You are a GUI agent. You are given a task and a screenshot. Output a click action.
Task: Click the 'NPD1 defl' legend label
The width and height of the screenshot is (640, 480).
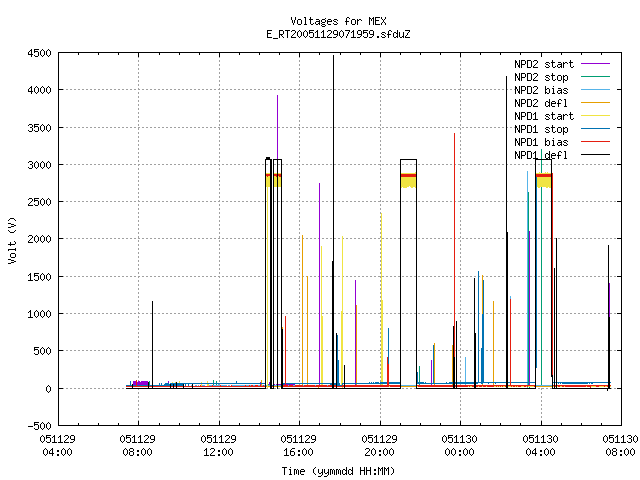[541, 155]
